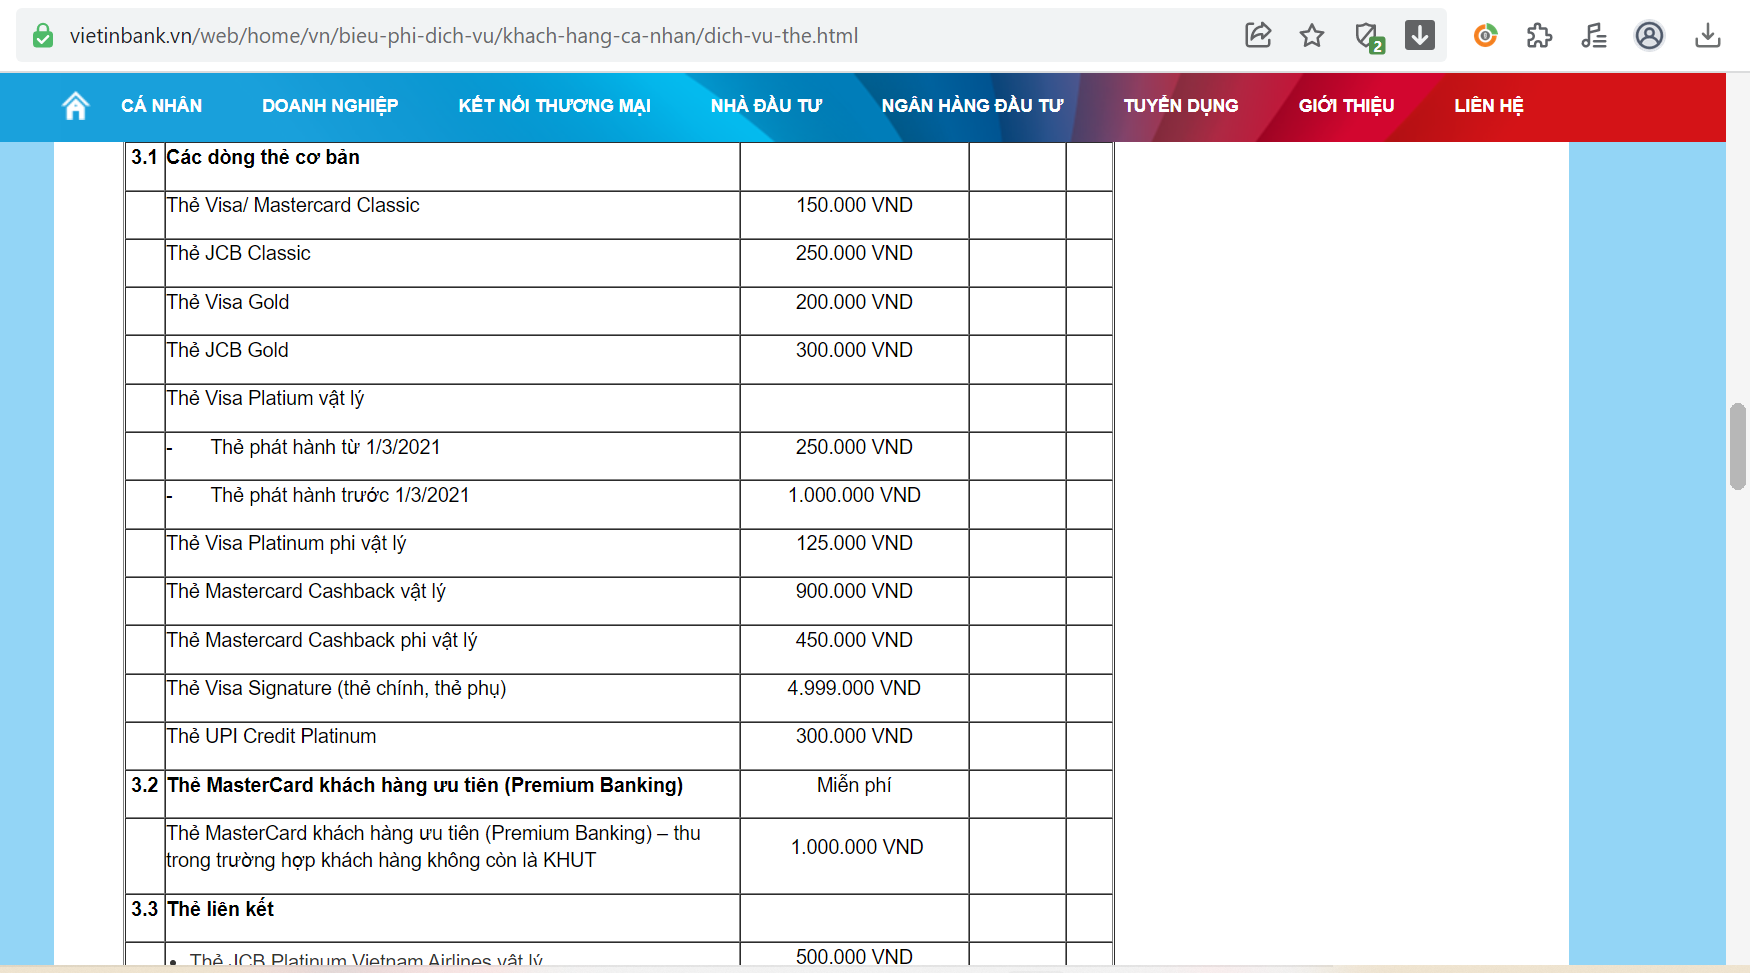Click 'Thẻ Visa Signature' row text

(x=336, y=688)
